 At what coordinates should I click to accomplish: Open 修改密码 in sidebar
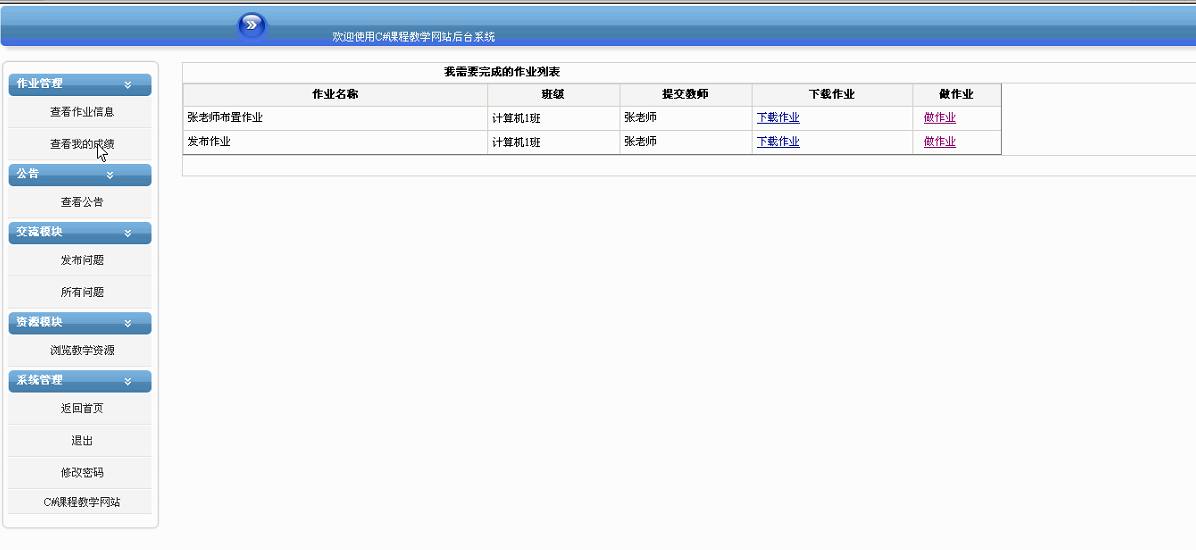tap(82, 473)
